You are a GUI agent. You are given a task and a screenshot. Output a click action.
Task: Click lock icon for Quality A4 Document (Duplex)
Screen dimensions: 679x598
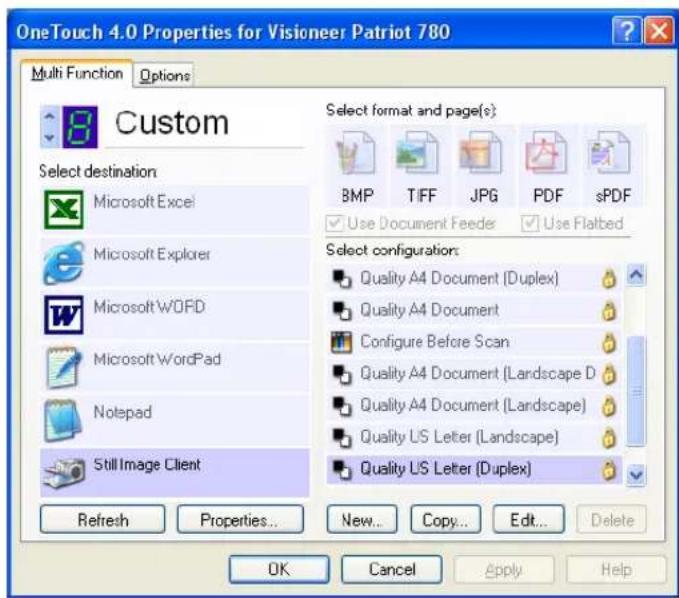pos(609,279)
